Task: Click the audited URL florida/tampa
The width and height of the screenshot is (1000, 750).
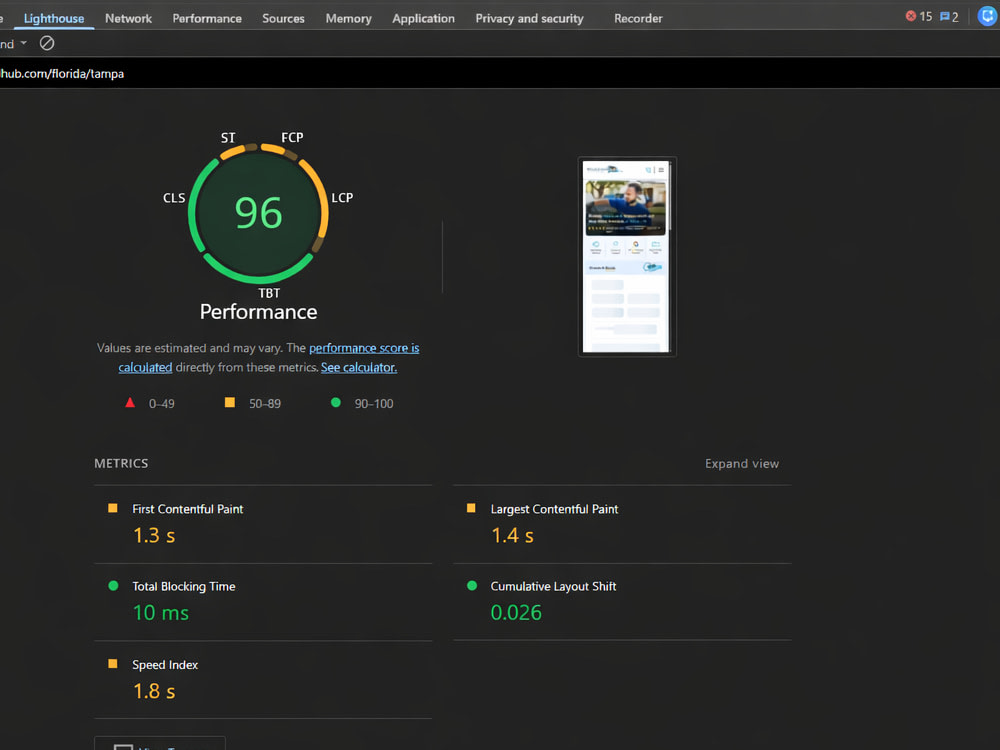Action: click(x=62, y=73)
